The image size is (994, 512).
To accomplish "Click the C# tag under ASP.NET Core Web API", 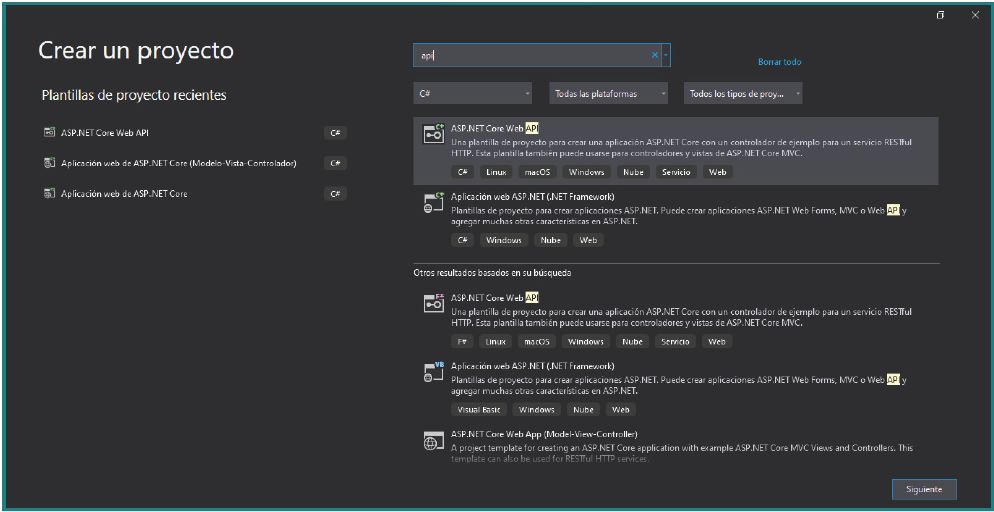I will click(x=463, y=172).
